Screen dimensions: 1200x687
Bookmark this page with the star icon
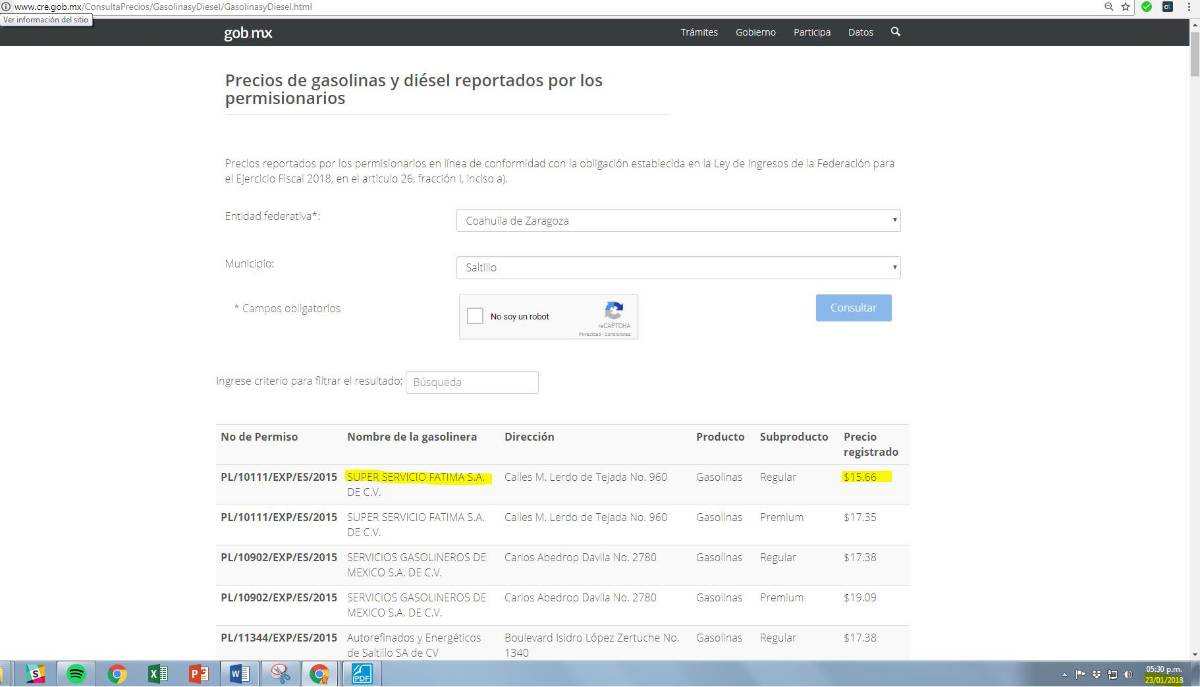[x=1125, y=6]
